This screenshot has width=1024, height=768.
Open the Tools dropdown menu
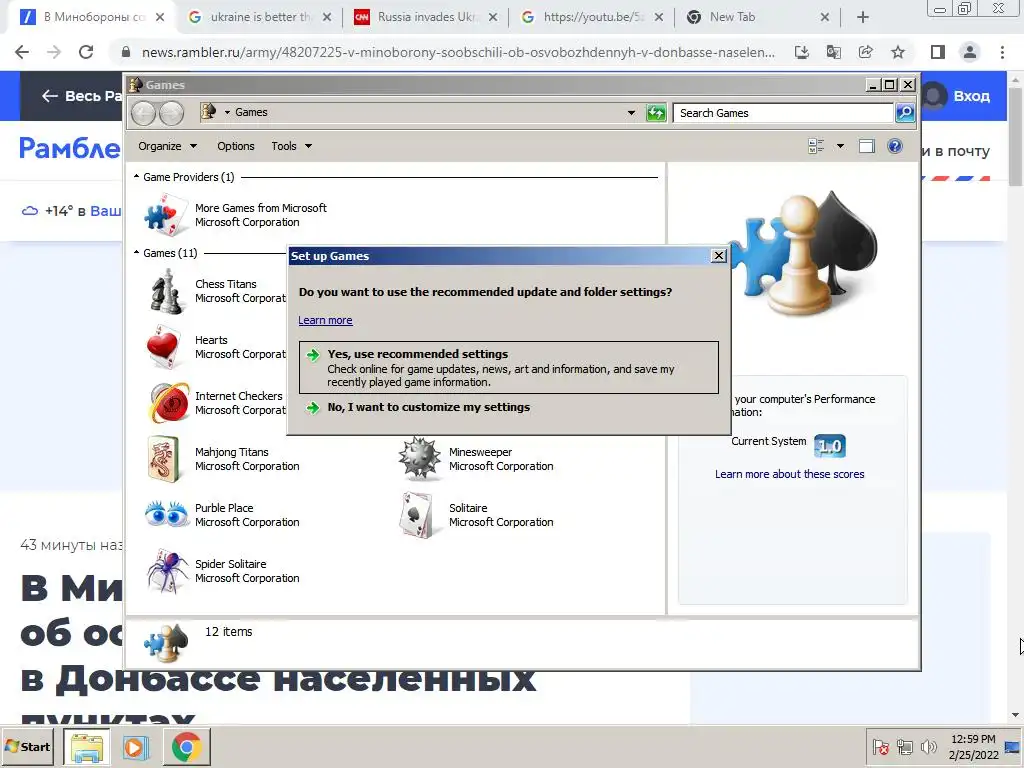point(291,146)
